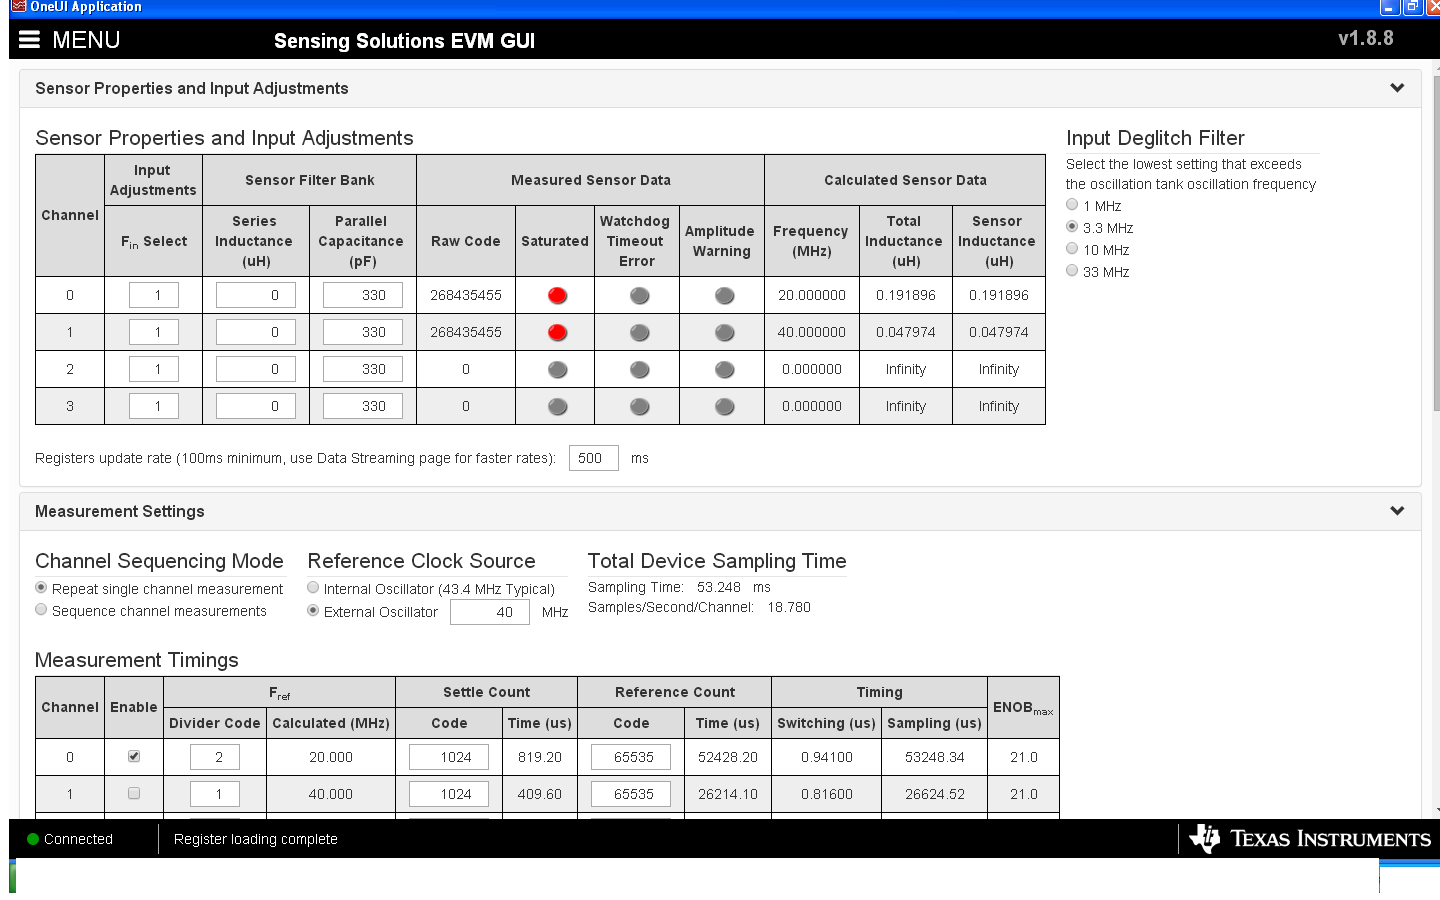Click channel 2 Series Inductance field

(x=256, y=369)
